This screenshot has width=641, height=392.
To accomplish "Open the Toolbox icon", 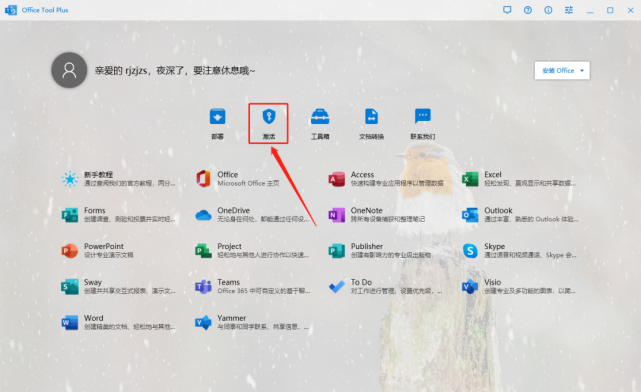I will click(320, 116).
